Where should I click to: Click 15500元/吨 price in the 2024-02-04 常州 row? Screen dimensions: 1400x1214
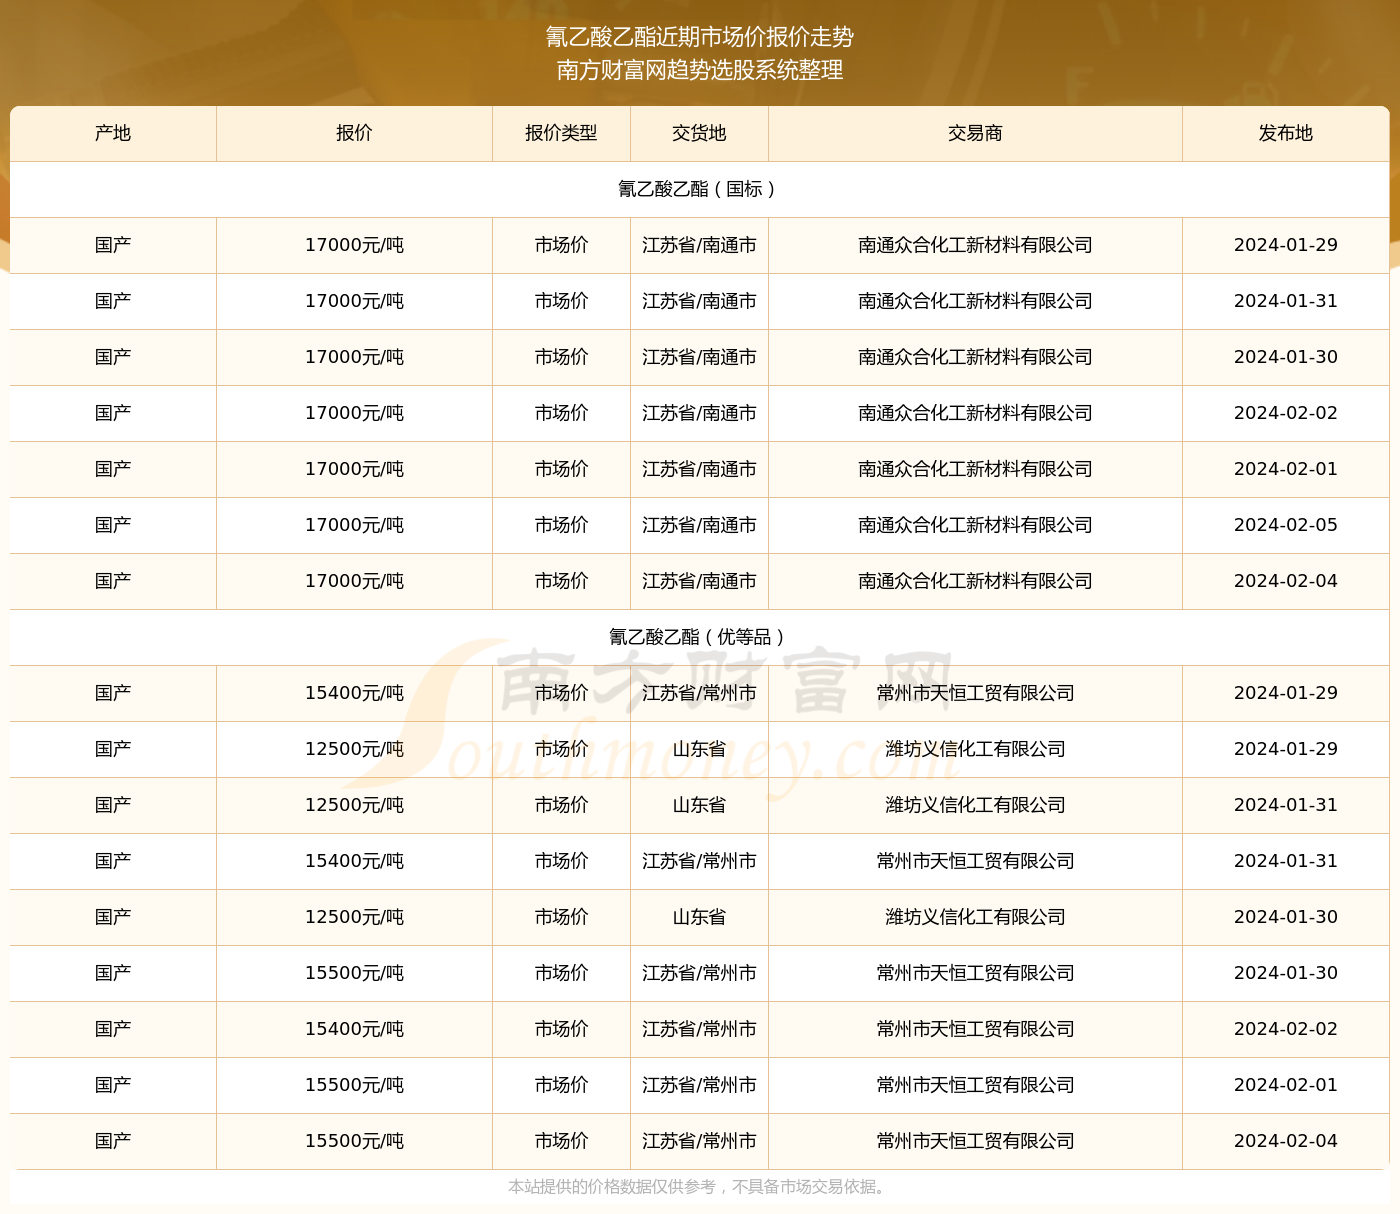(354, 1141)
